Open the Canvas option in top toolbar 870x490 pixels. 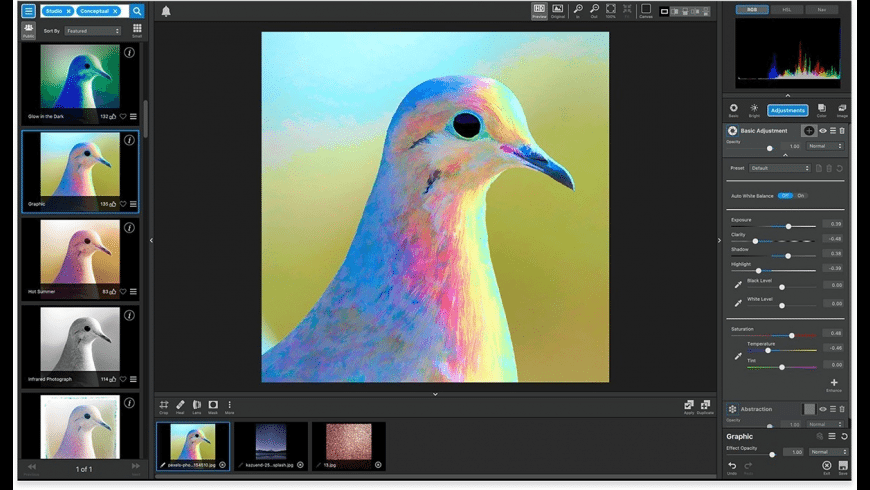tap(646, 11)
